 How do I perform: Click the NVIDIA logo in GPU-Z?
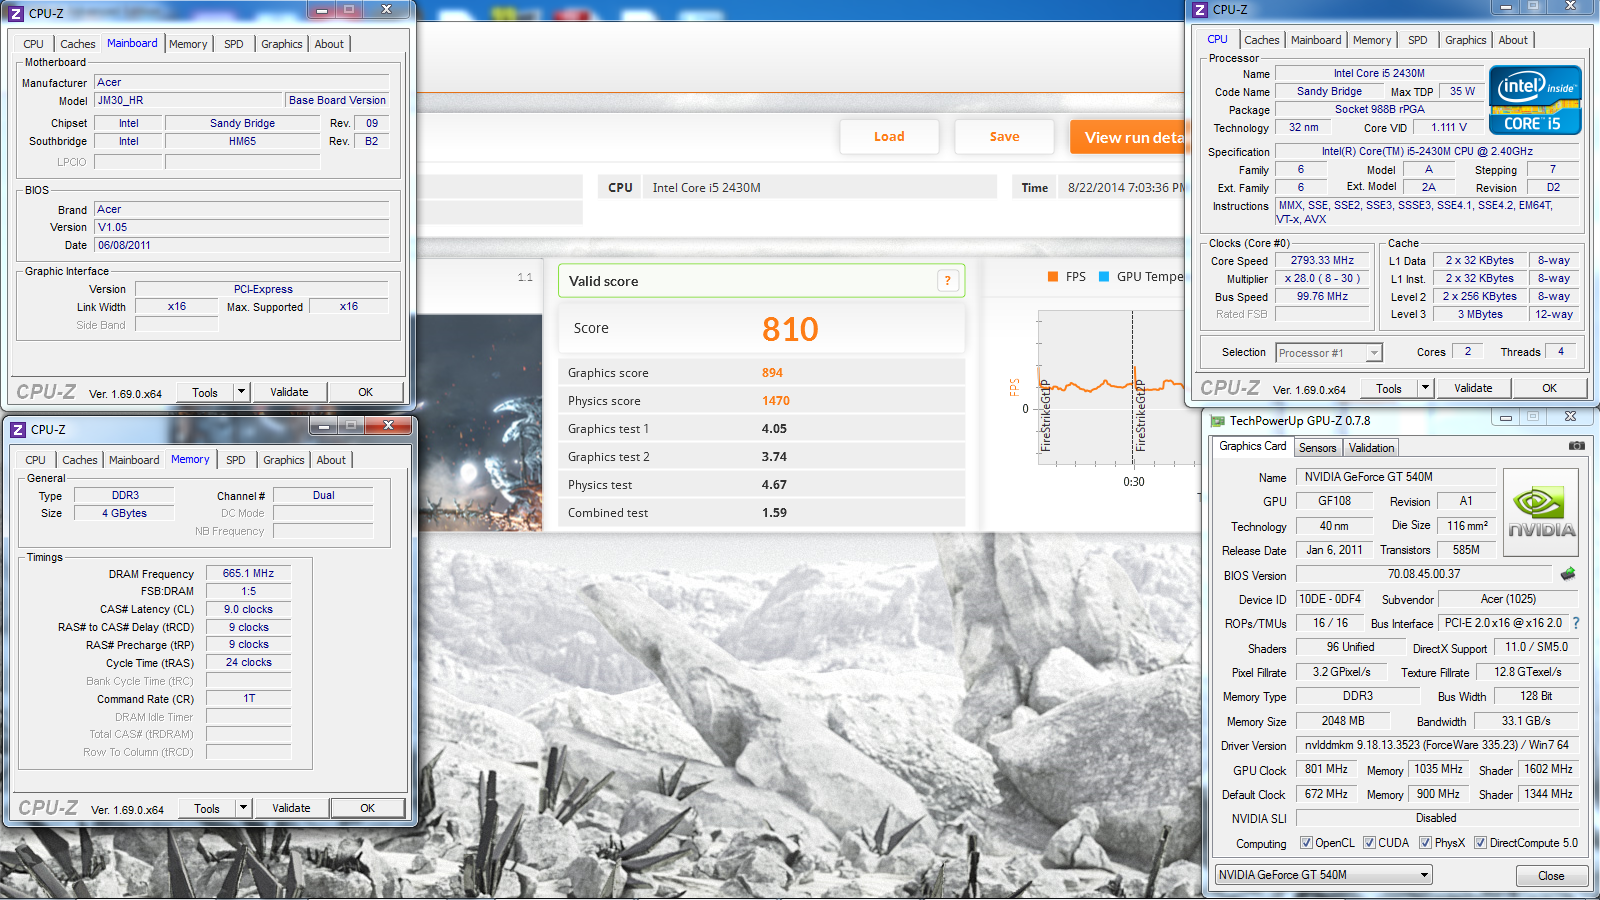[1541, 513]
